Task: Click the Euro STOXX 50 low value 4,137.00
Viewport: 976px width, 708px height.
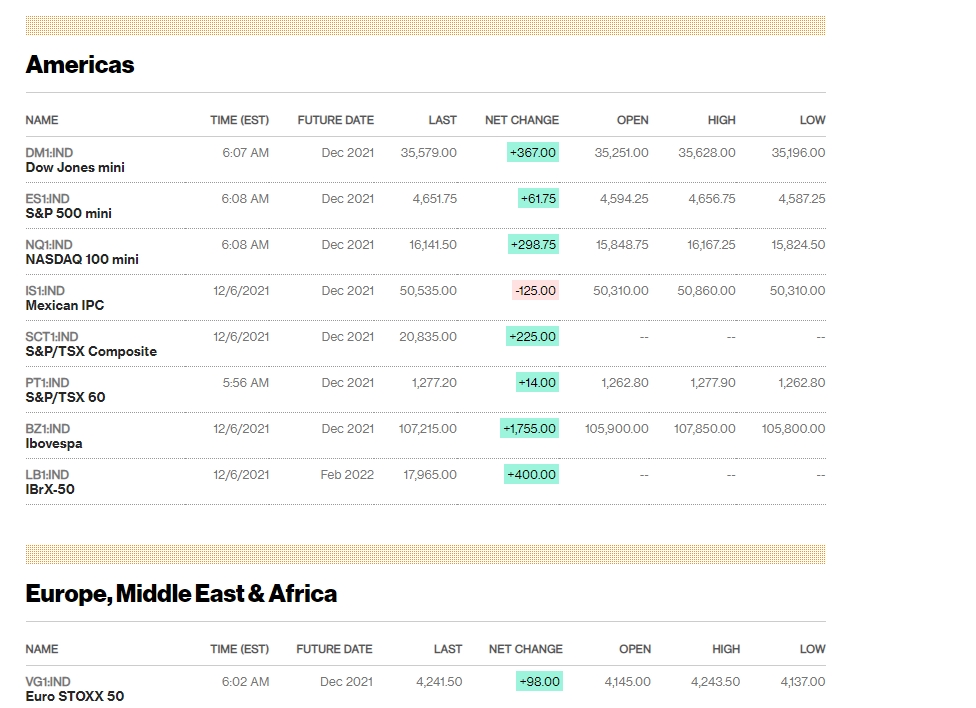Action: [804, 682]
